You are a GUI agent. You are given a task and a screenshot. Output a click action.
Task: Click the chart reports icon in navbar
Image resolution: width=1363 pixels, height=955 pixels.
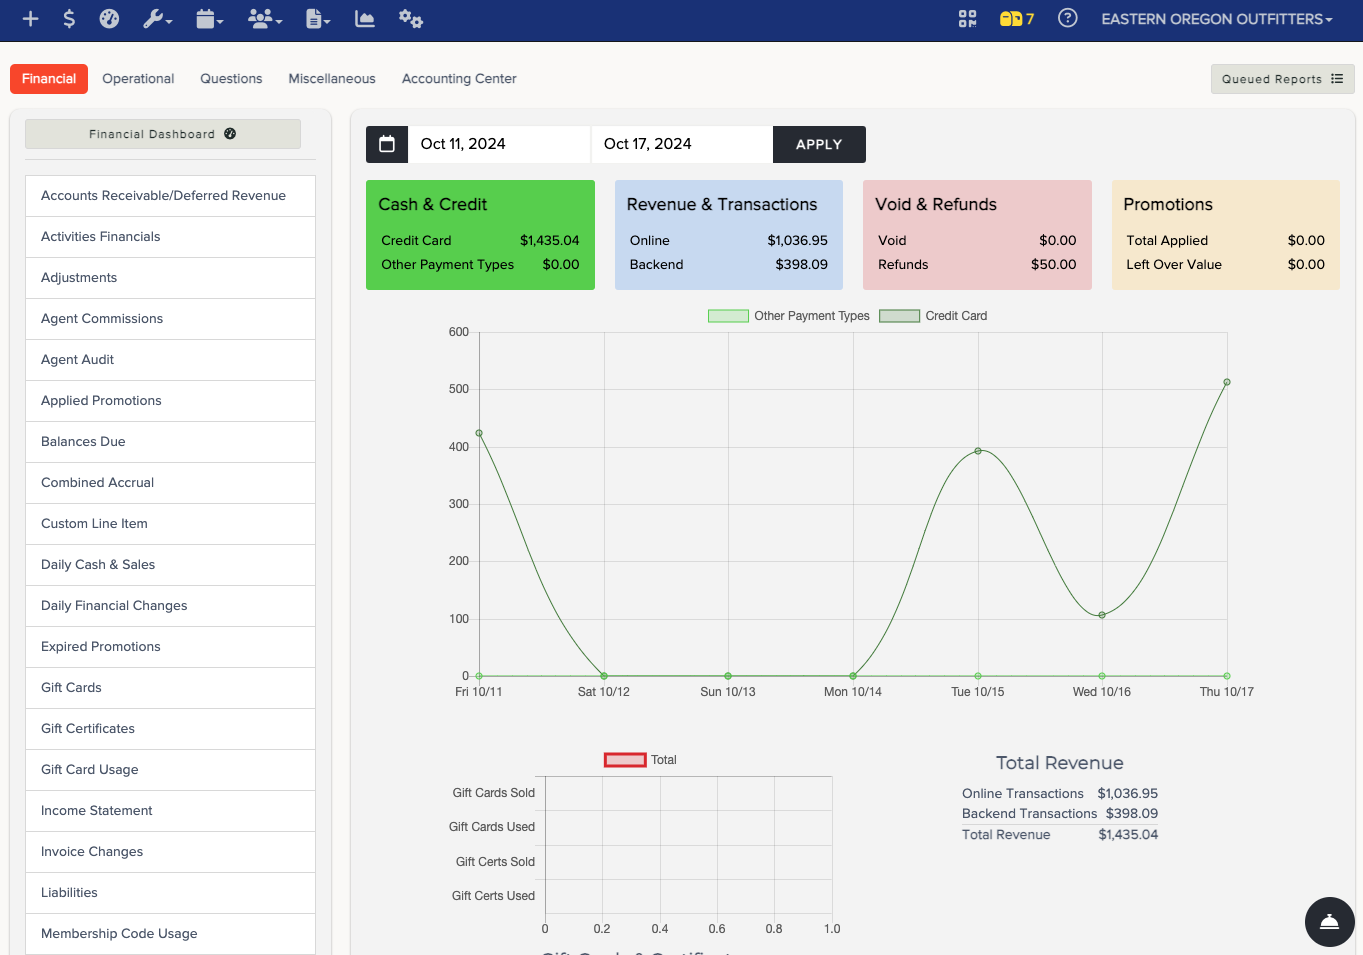(x=365, y=19)
